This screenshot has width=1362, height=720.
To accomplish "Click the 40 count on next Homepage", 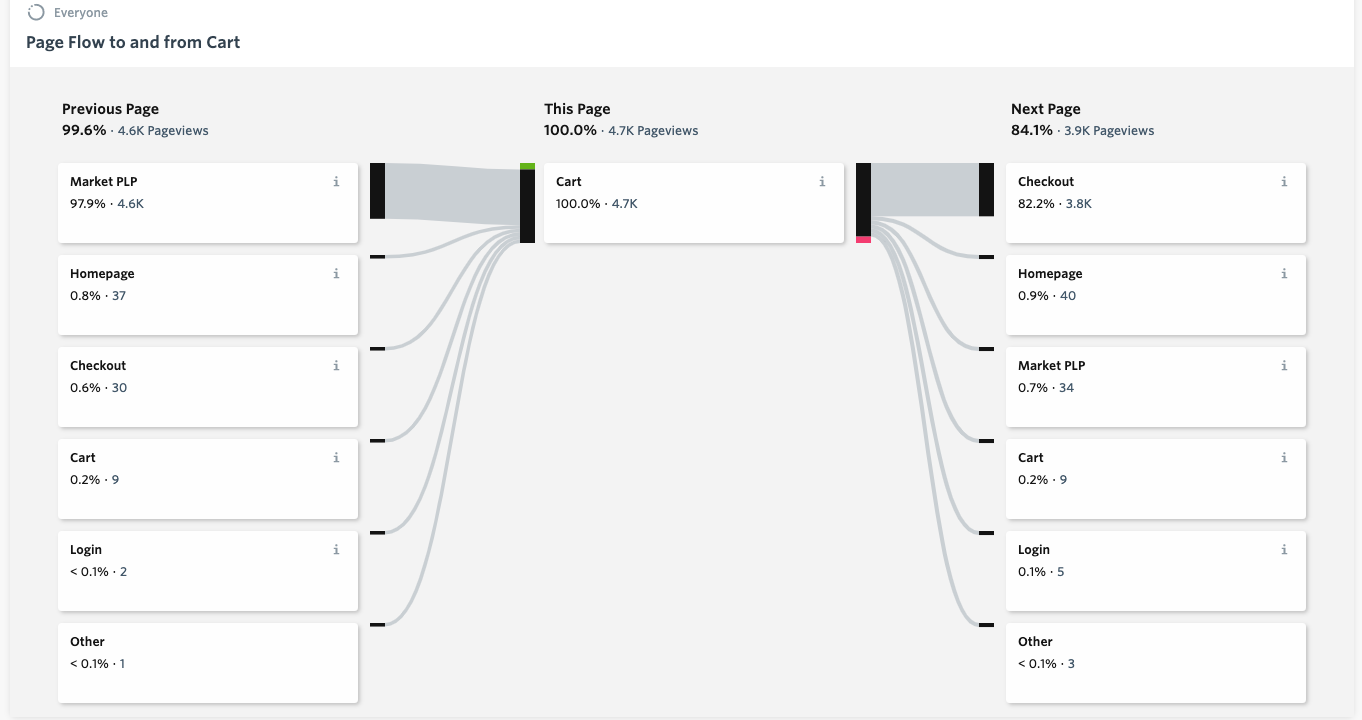I will [x=1068, y=296].
